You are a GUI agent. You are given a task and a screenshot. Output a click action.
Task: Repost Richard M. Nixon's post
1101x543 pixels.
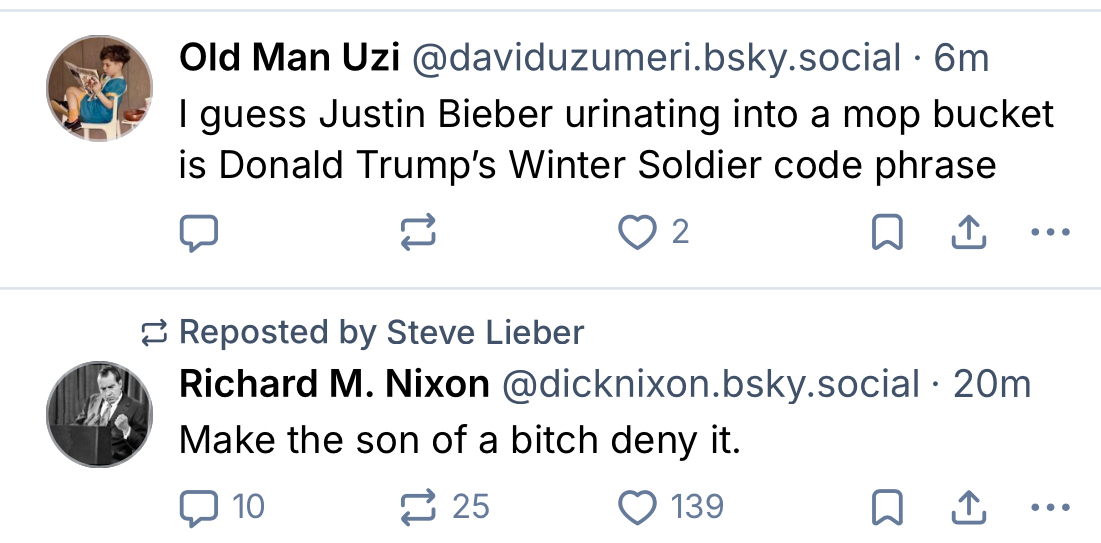[418, 507]
